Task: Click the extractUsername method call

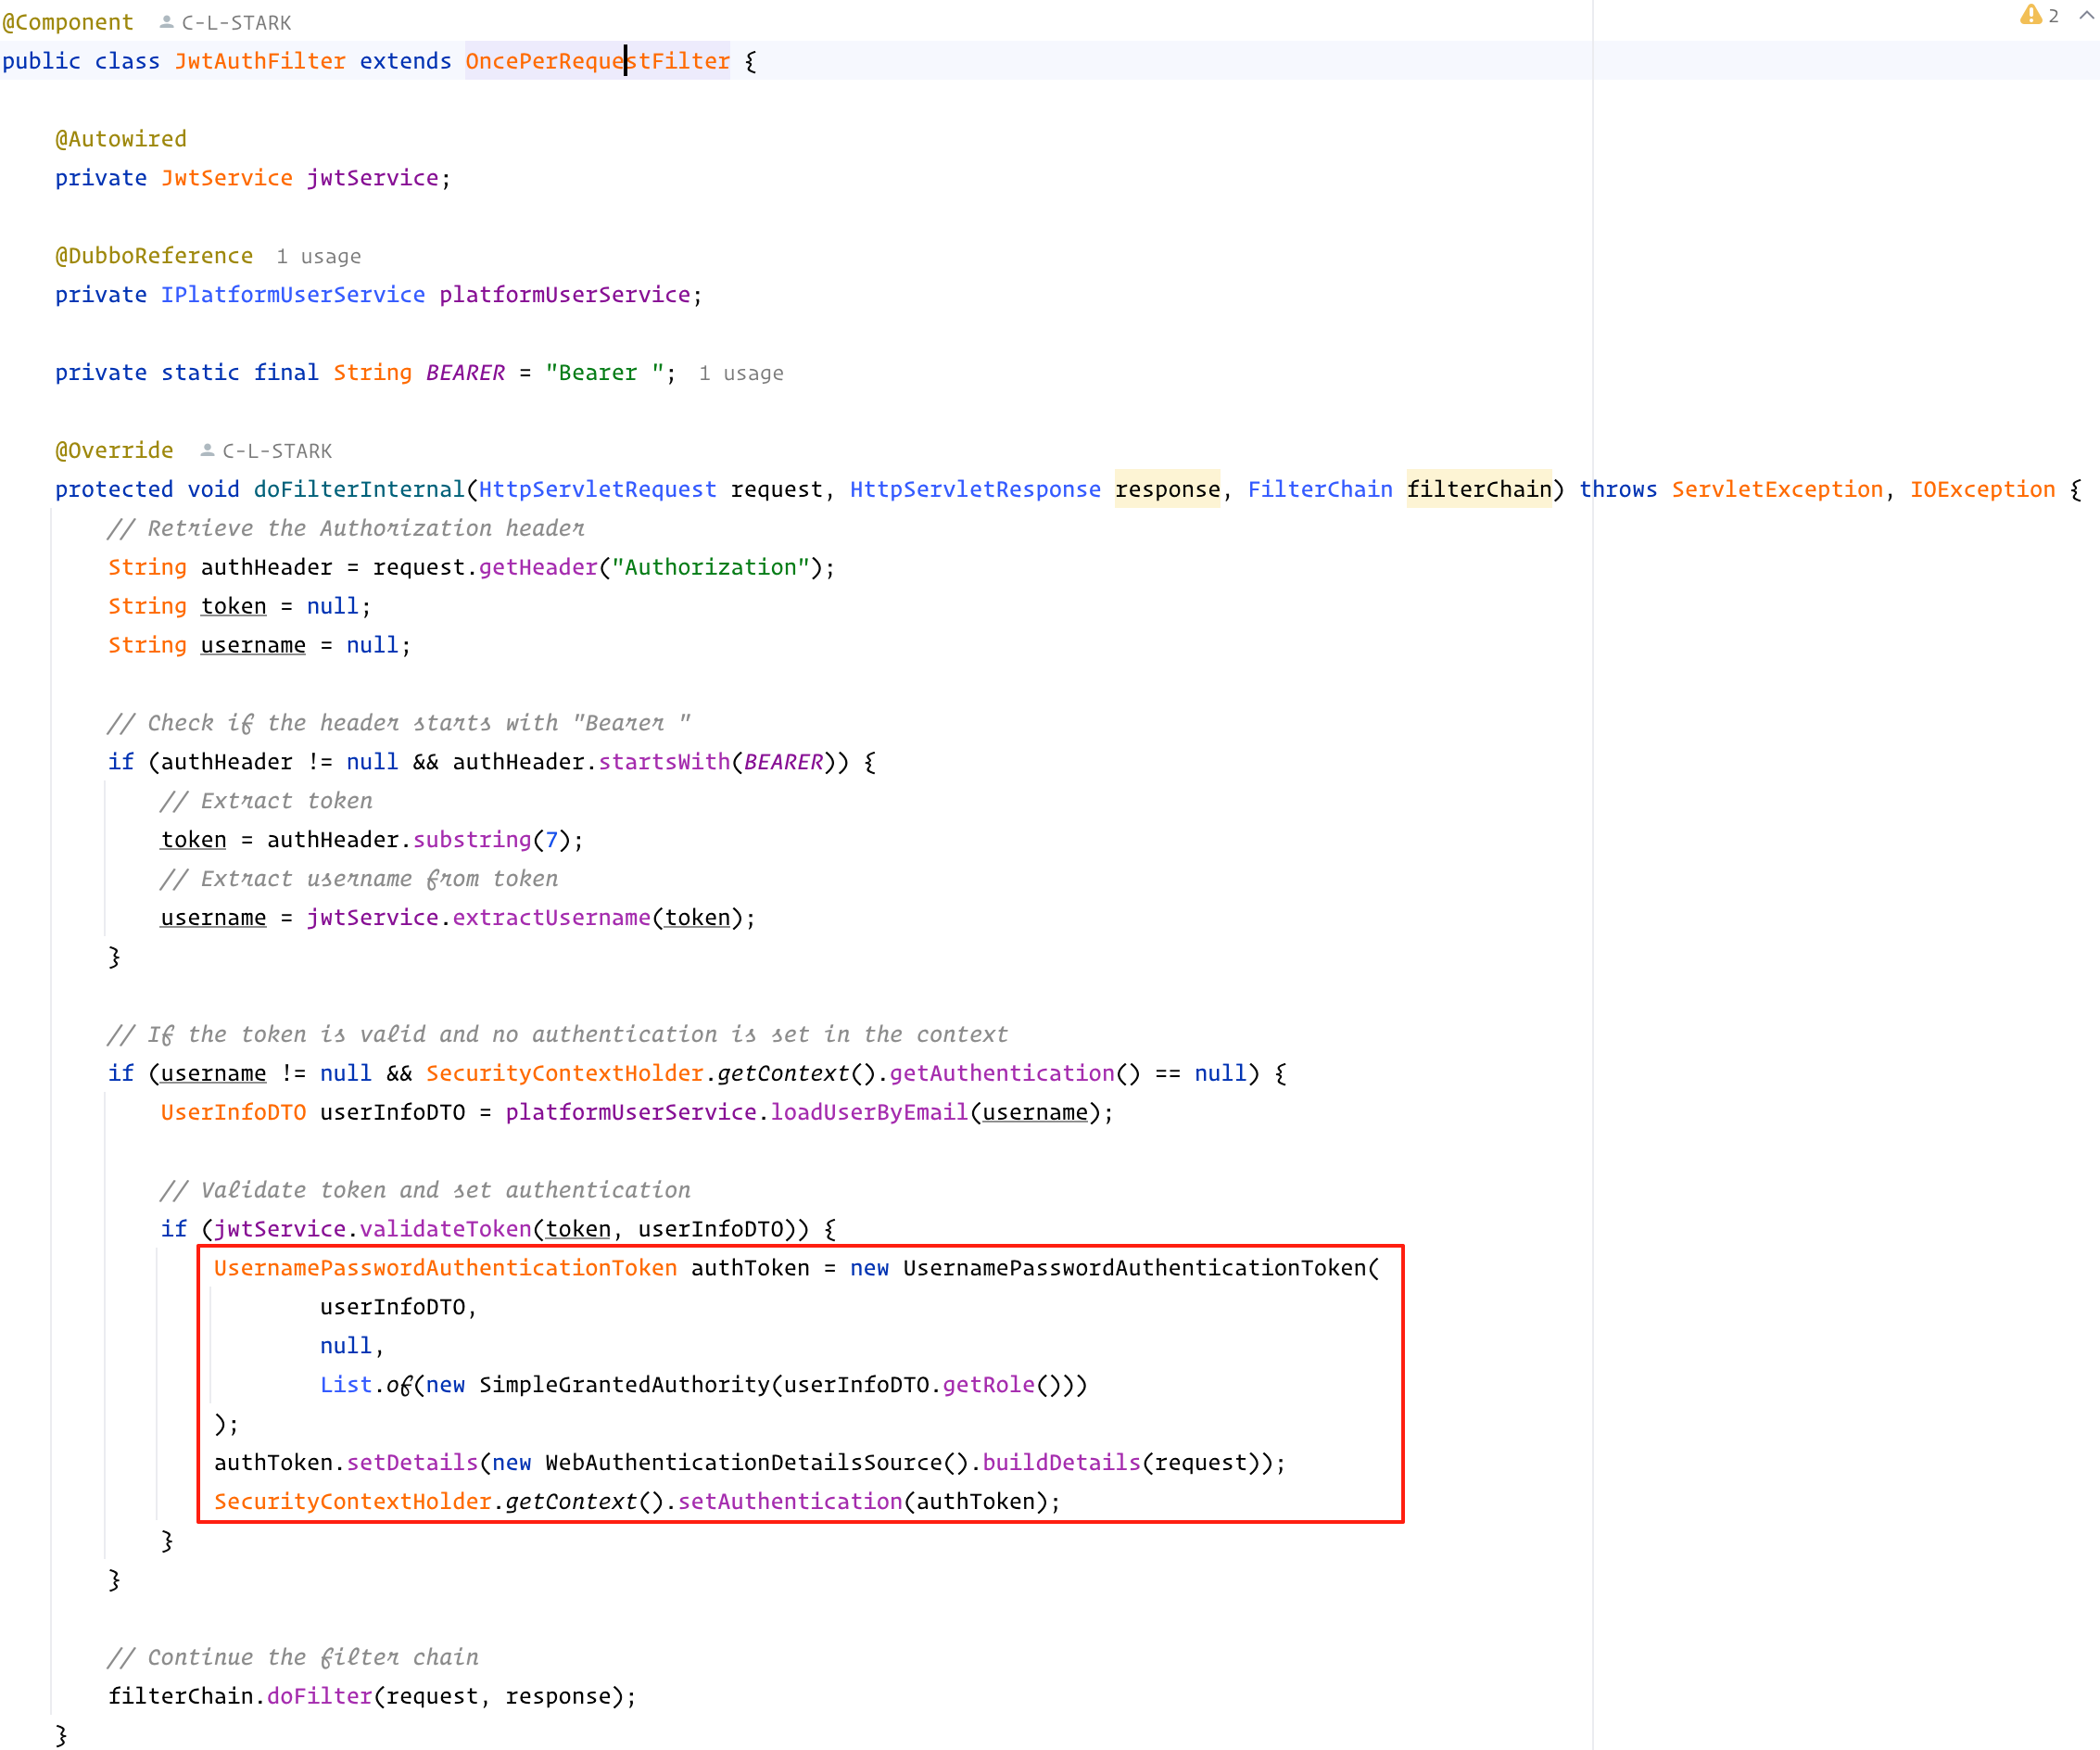Action: tap(551, 918)
